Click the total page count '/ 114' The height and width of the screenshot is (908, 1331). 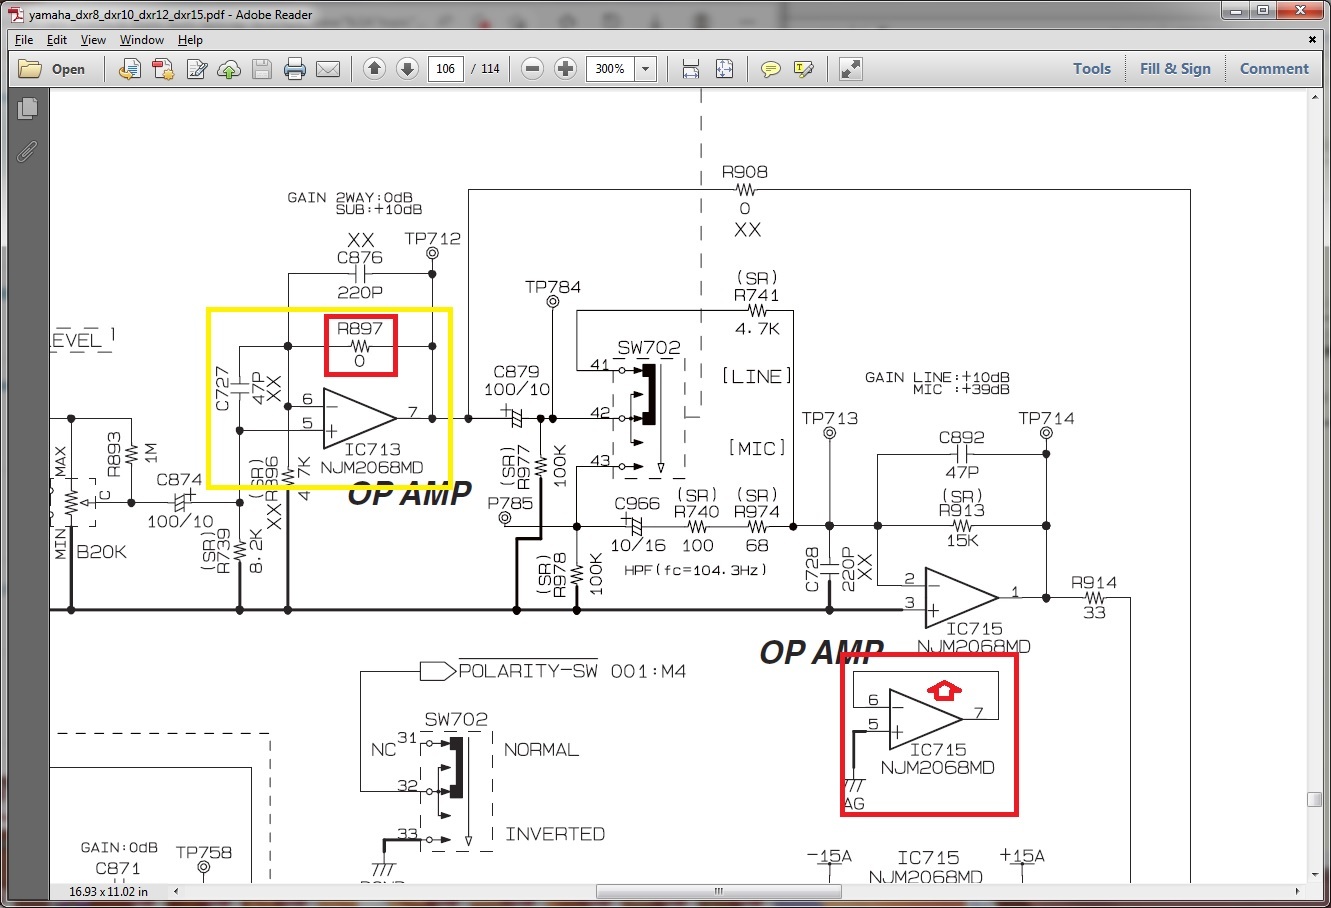(x=485, y=69)
